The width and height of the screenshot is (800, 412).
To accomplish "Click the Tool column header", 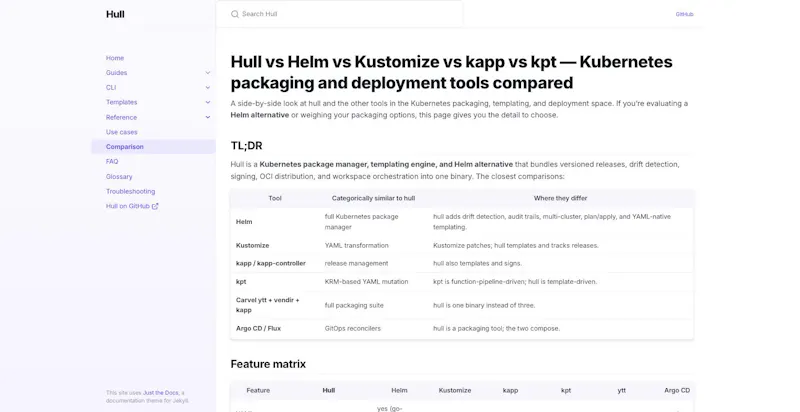I will coord(275,198).
